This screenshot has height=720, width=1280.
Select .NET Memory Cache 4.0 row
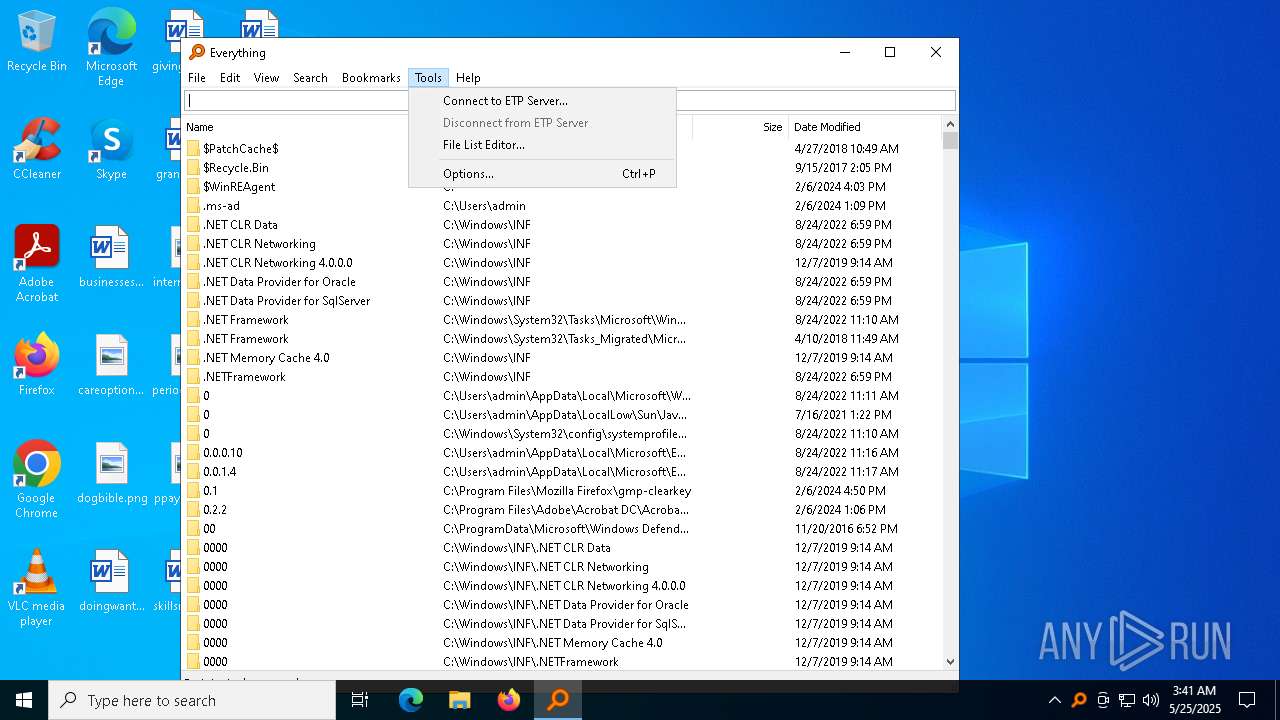tap(563, 358)
